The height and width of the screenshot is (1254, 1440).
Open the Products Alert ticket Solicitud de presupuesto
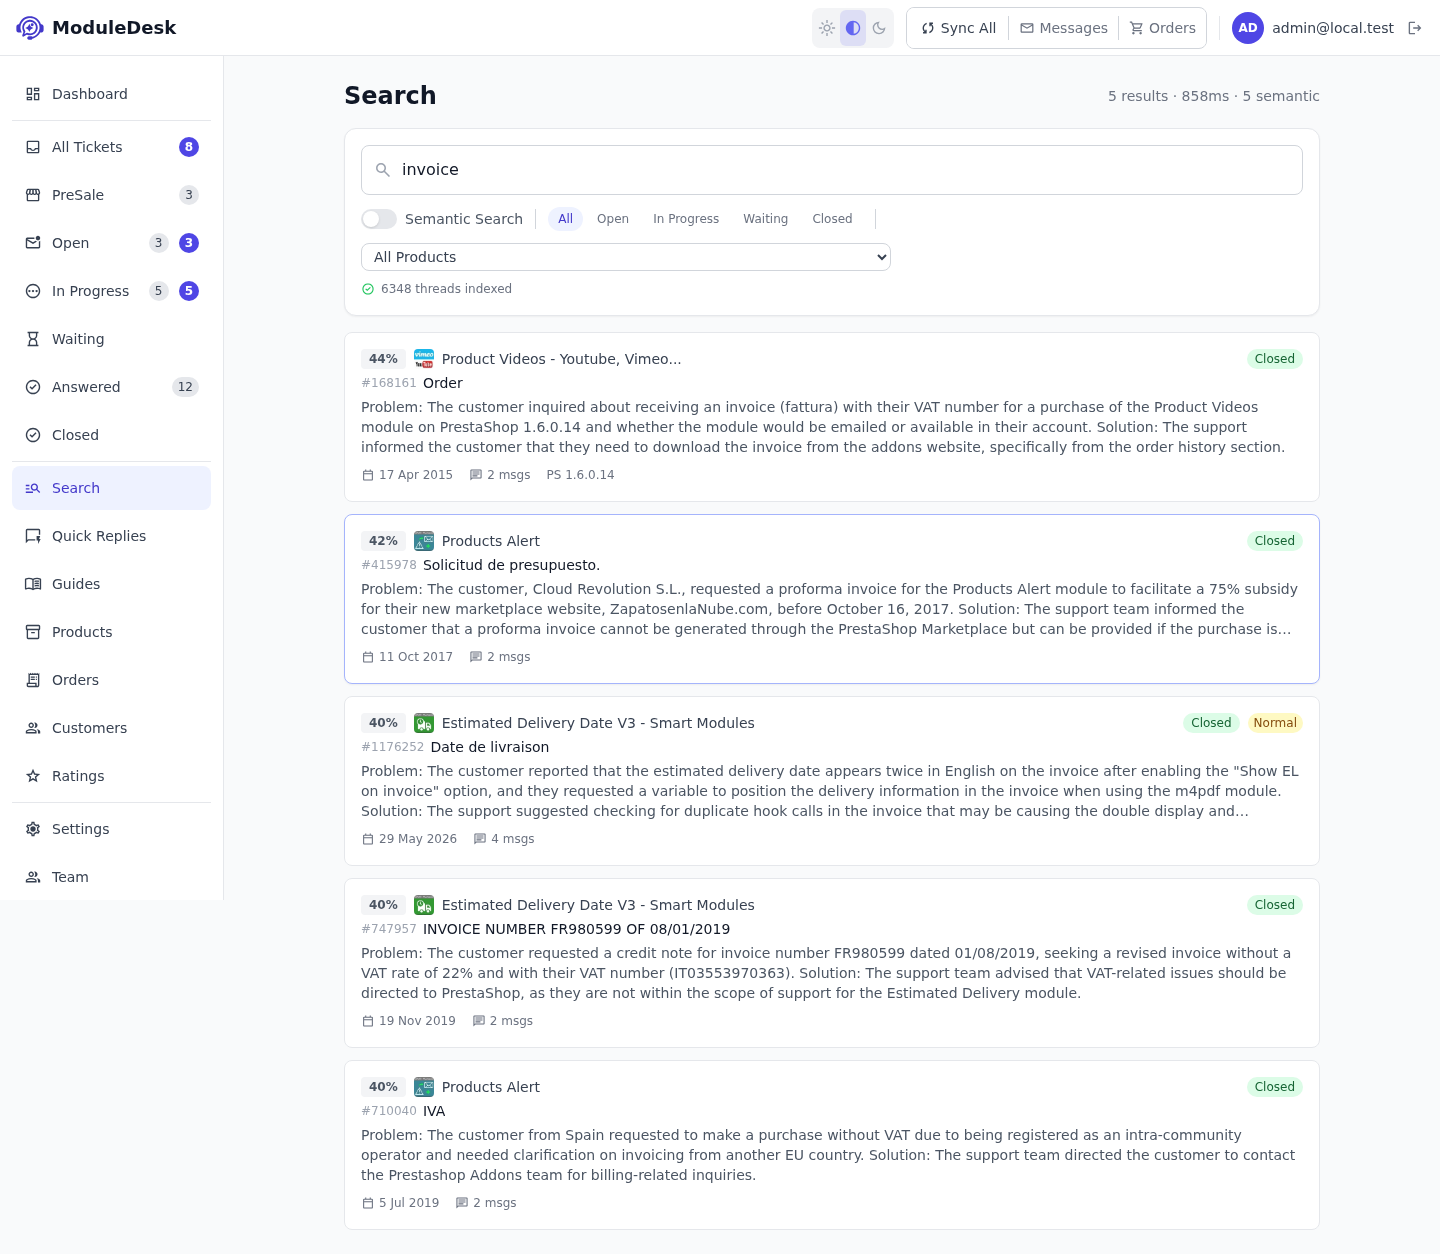tap(832, 599)
